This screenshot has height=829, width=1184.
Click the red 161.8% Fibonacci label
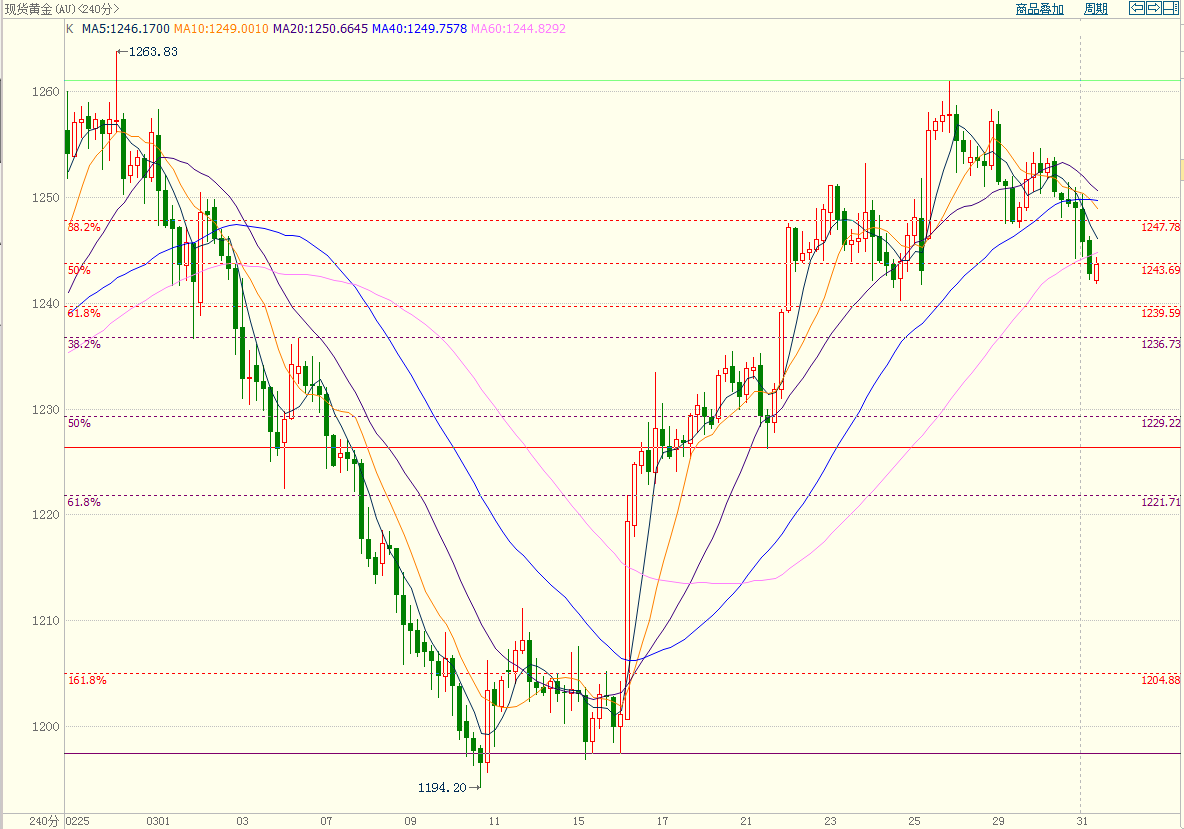pyautogui.click(x=87, y=680)
